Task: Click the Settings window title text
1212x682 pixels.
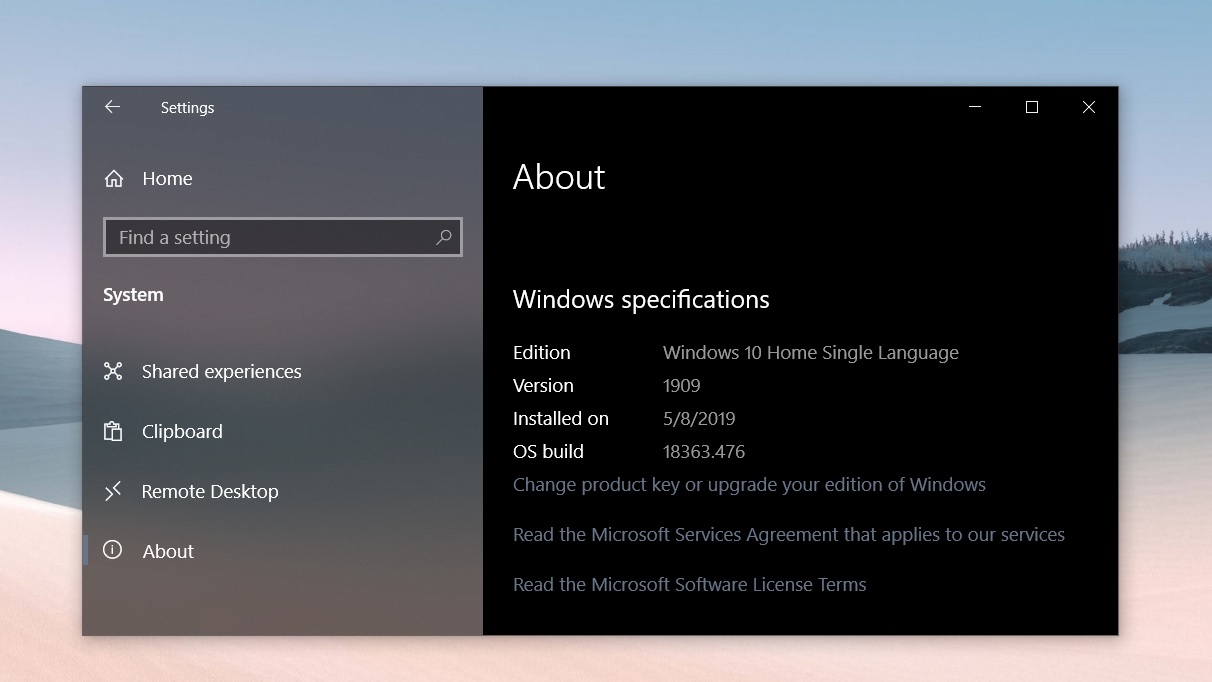Action: [x=187, y=108]
